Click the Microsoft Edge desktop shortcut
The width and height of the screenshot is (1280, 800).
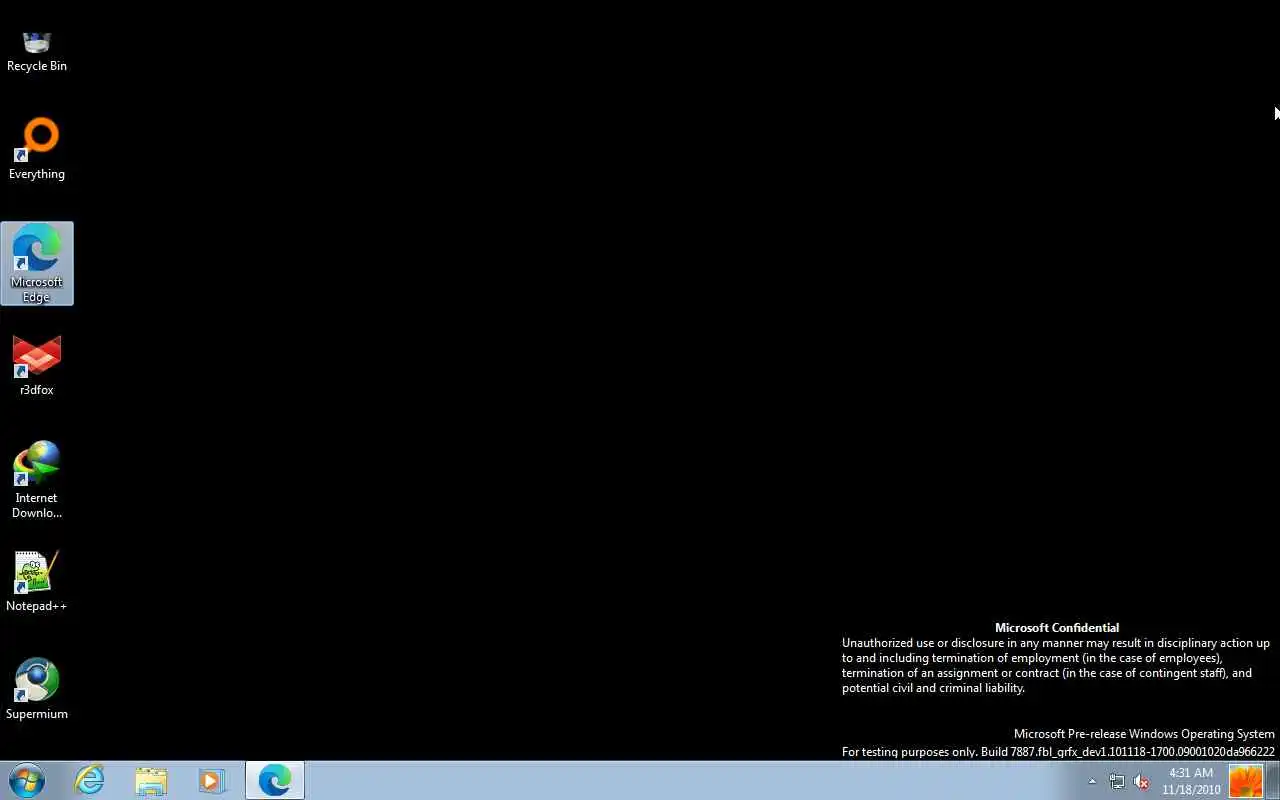pos(37,263)
